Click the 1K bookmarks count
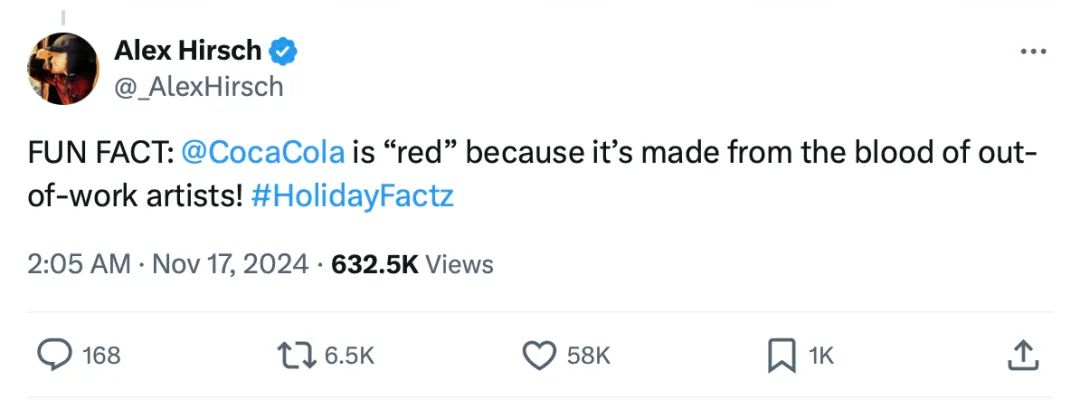1080x418 pixels. (820, 355)
